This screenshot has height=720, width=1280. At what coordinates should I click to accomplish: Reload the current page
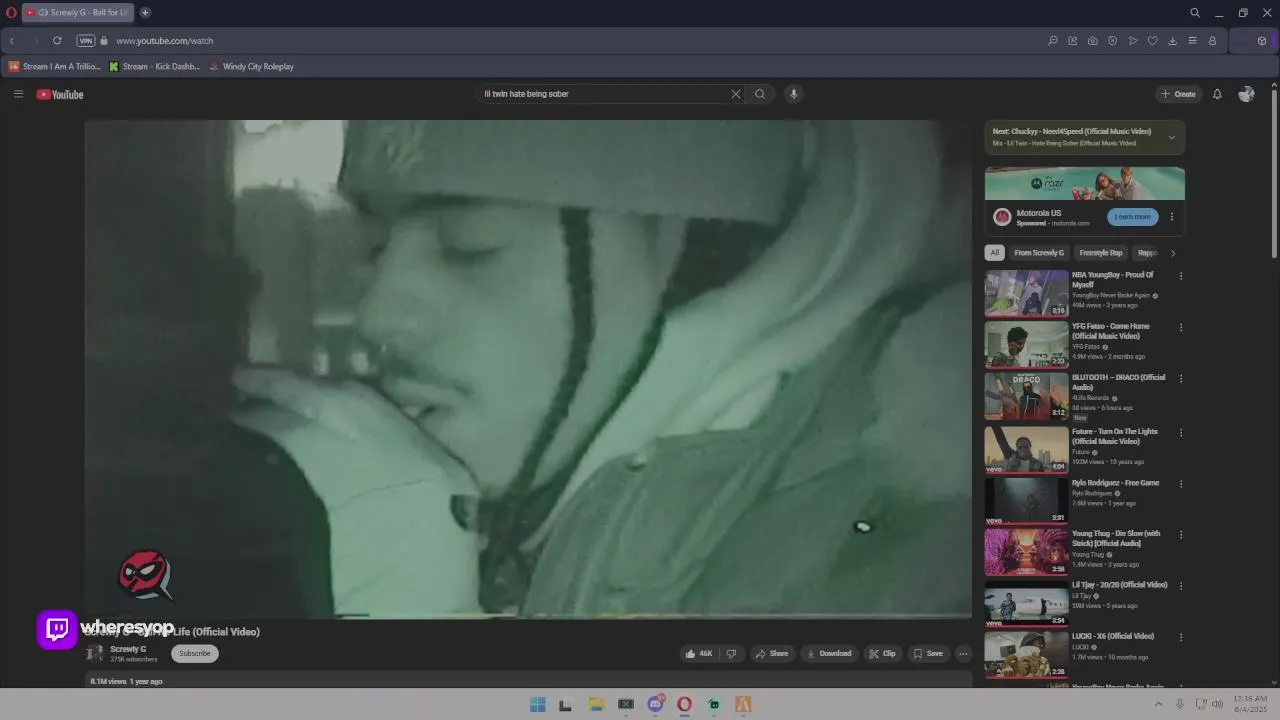(x=57, y=41)
